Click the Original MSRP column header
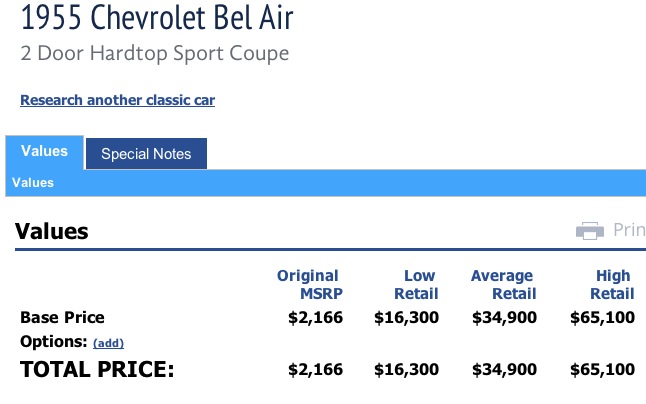 tap(309, 285)
